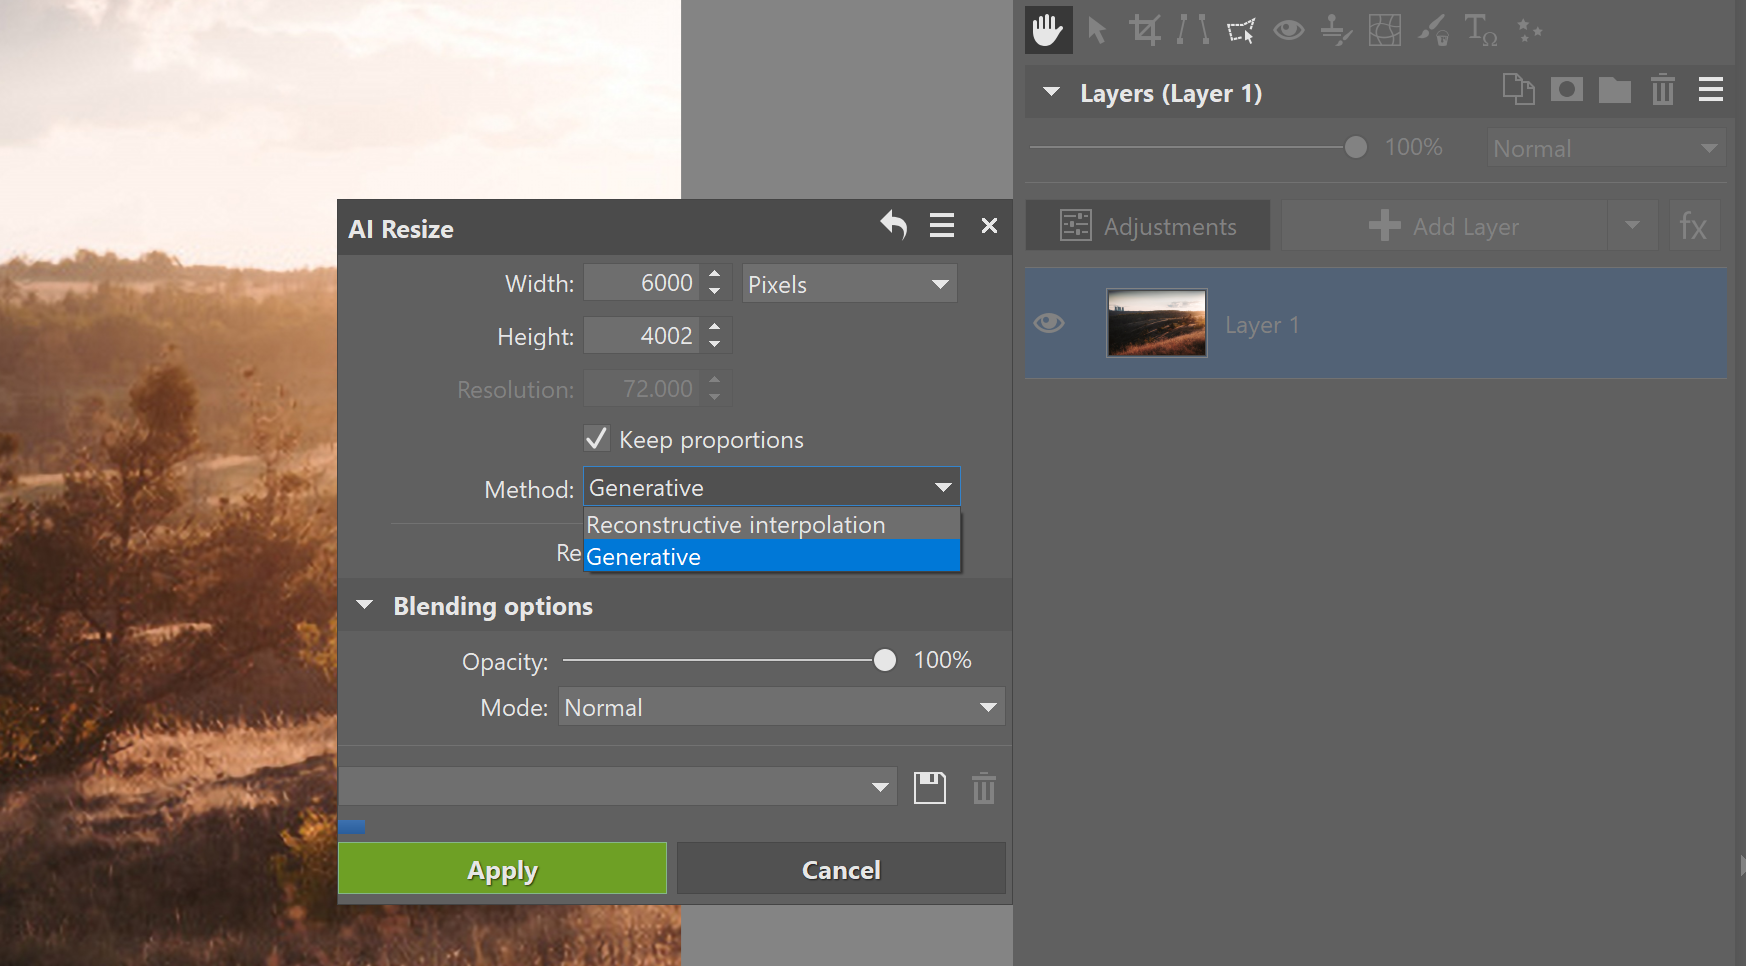Open the AI Resize hamburger menu

coord(941,226)
